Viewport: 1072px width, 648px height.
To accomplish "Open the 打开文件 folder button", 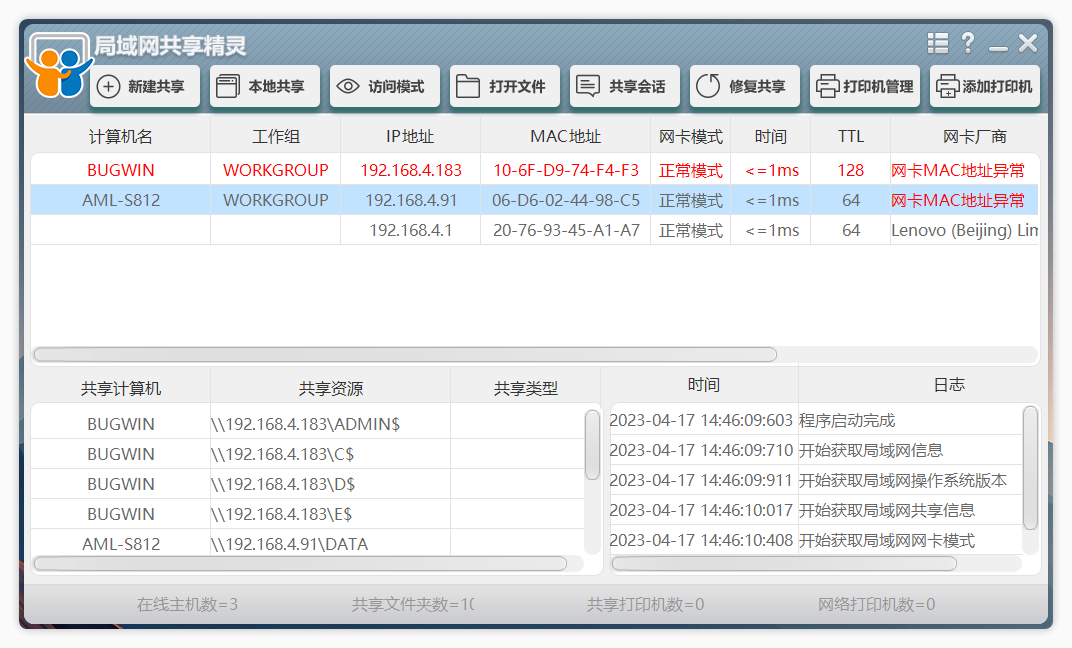I will point(505,86).
